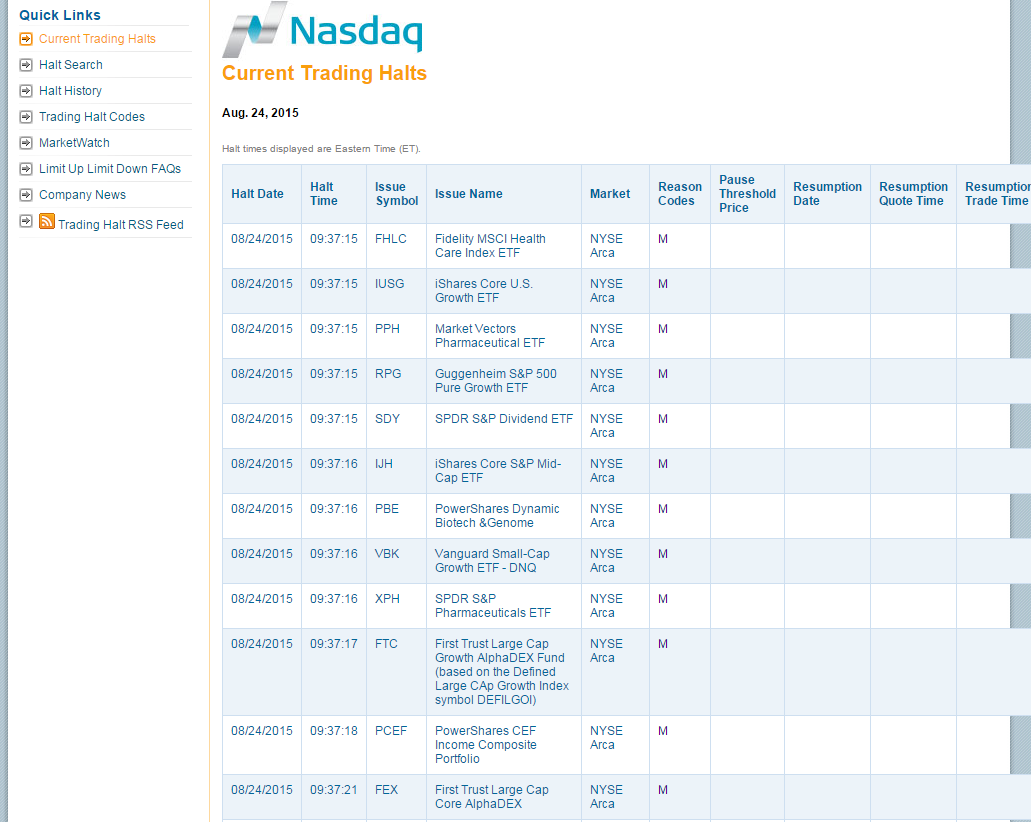Image resolution: width=1031 pixels, height=822 pixels.
Task: Click the arrow icon next to Company News
Action: click(26, 195)
